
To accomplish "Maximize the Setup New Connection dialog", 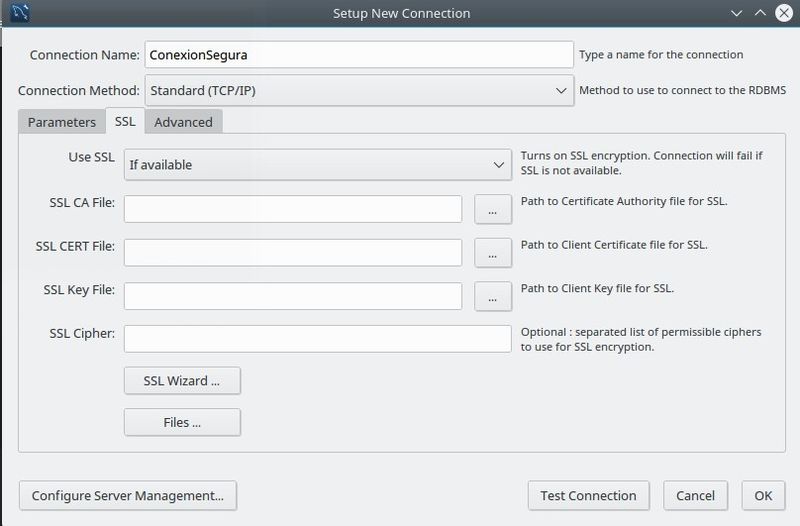I will point(760,13).
